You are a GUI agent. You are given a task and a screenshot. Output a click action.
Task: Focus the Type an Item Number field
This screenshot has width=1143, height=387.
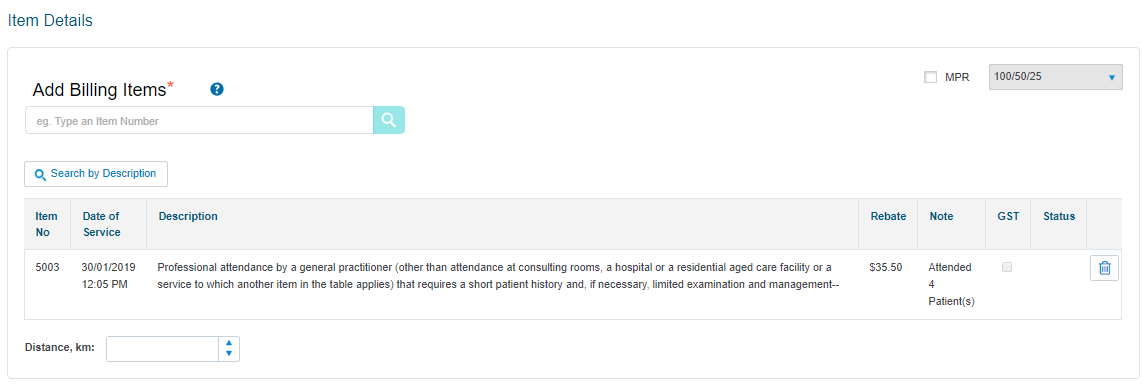(200, 120)
